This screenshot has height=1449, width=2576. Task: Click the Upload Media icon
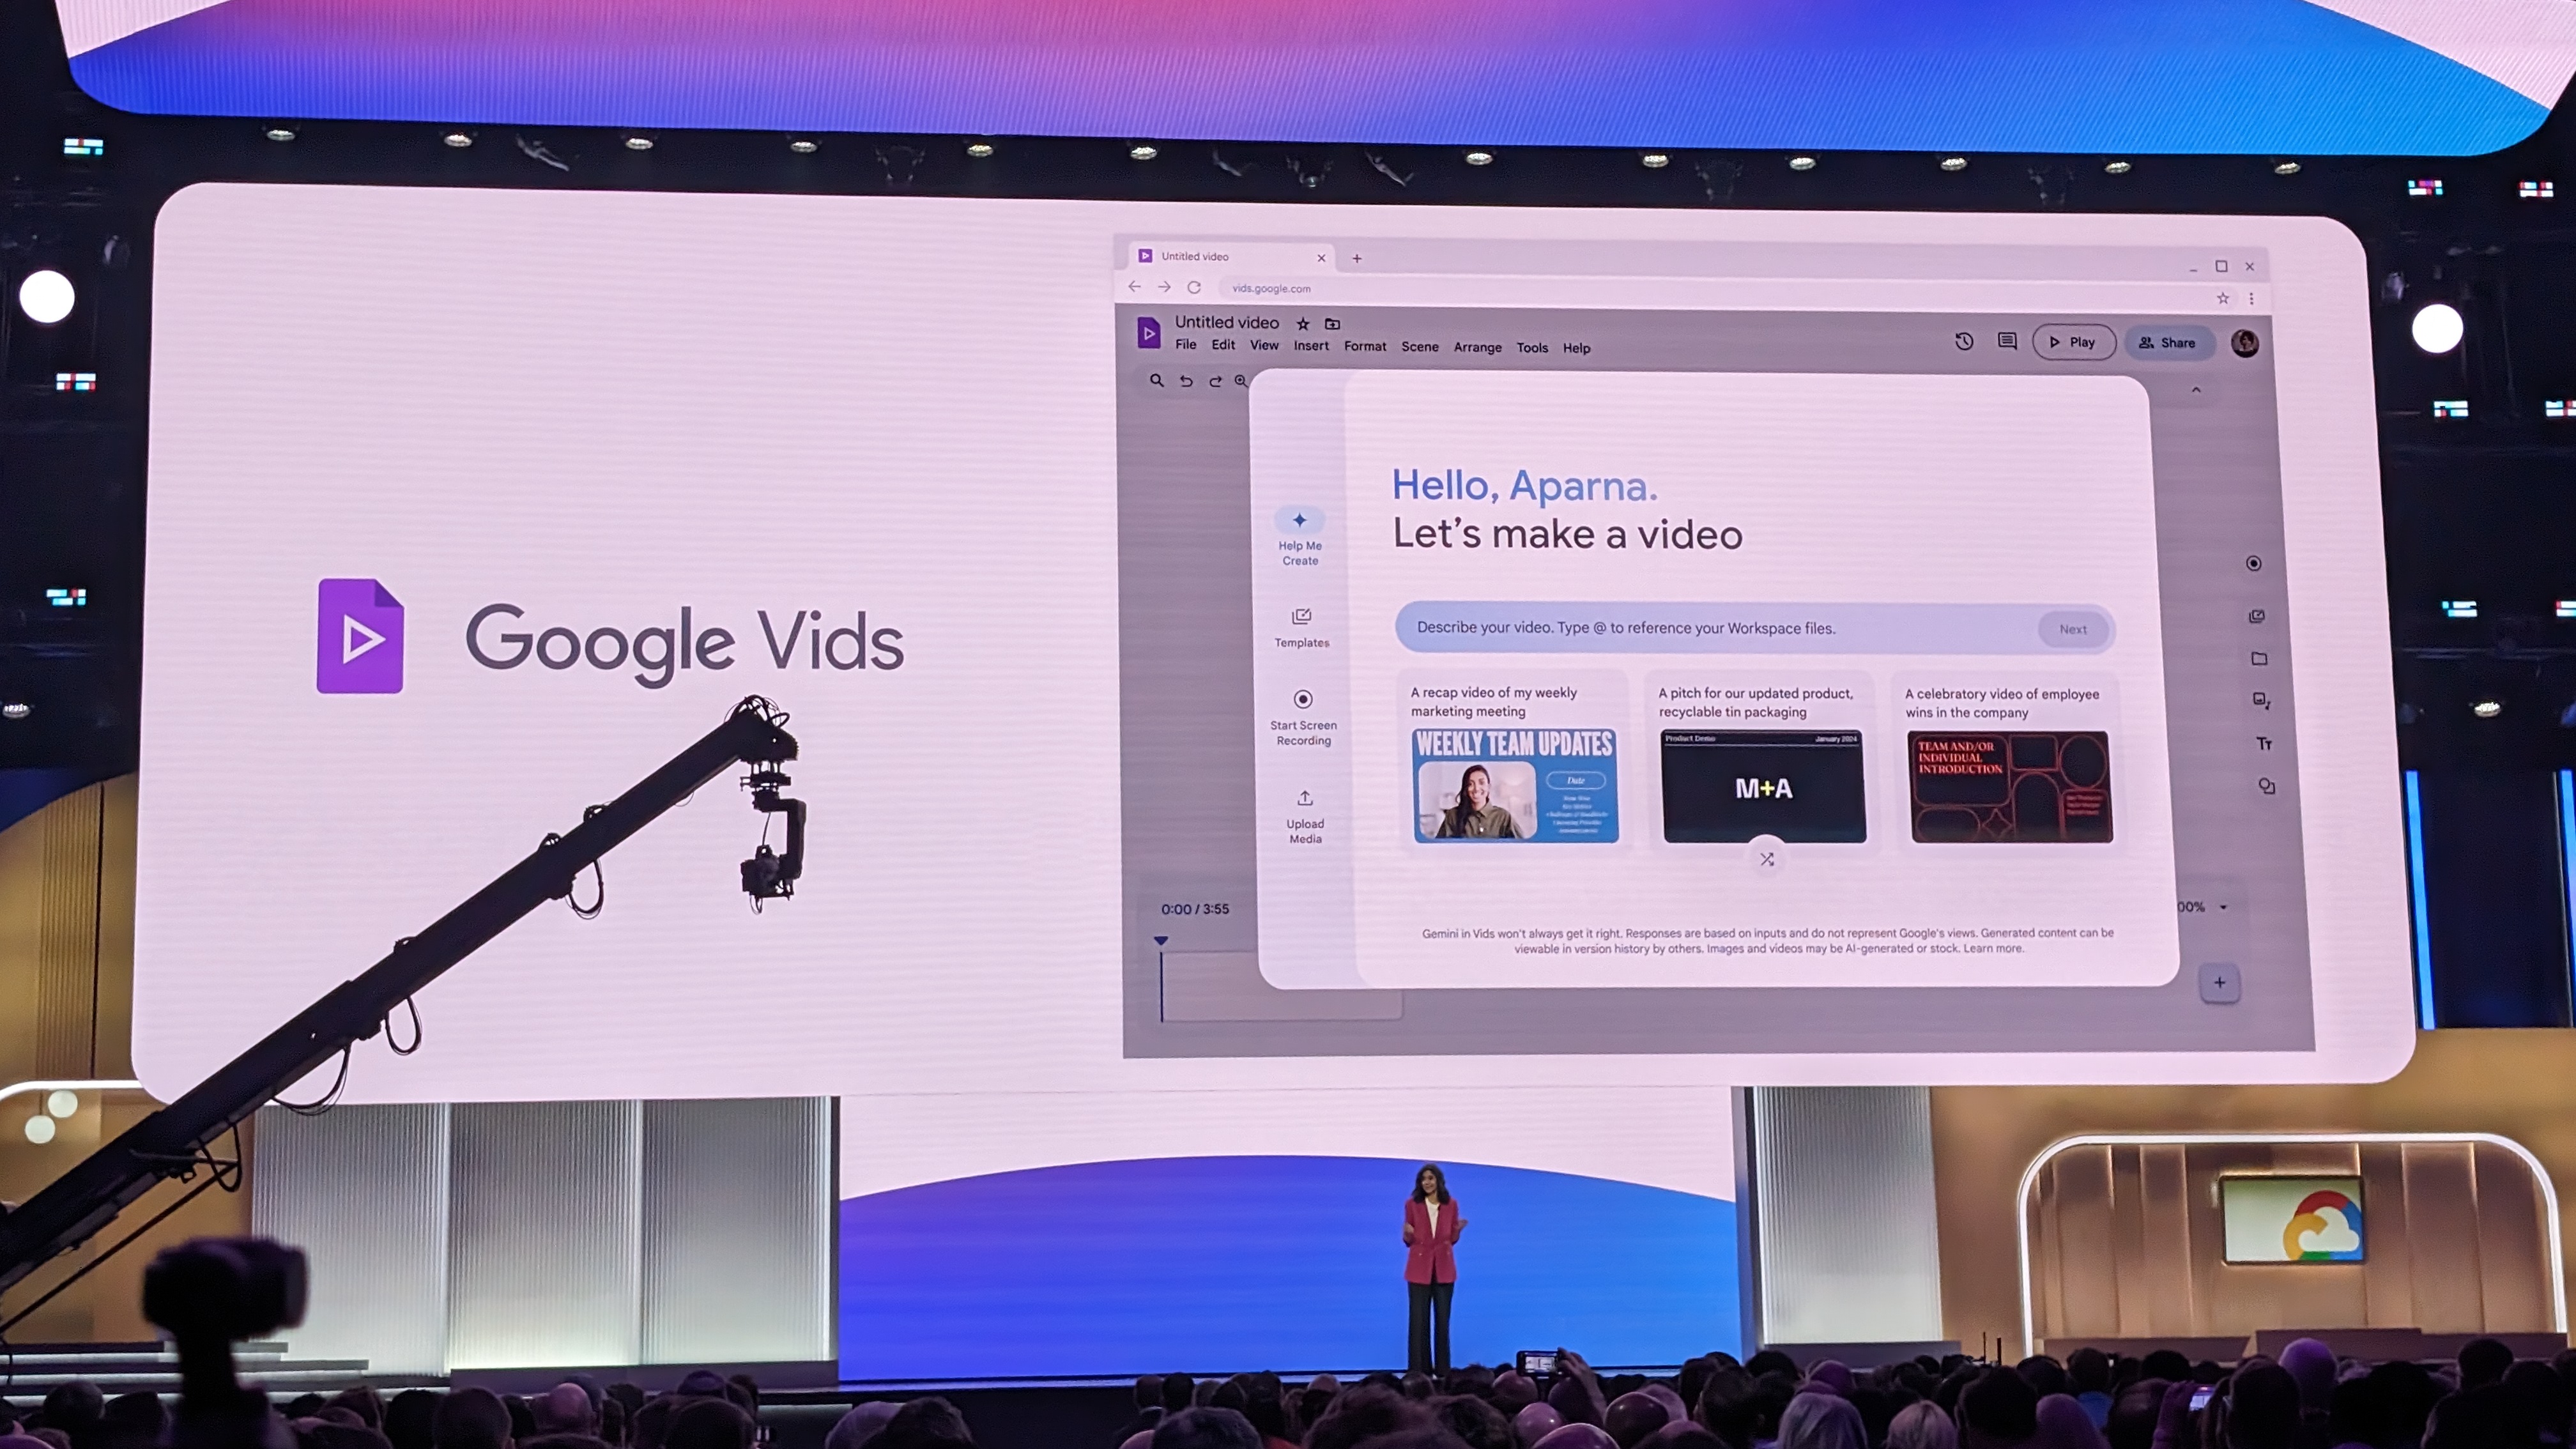(1305, 798)
